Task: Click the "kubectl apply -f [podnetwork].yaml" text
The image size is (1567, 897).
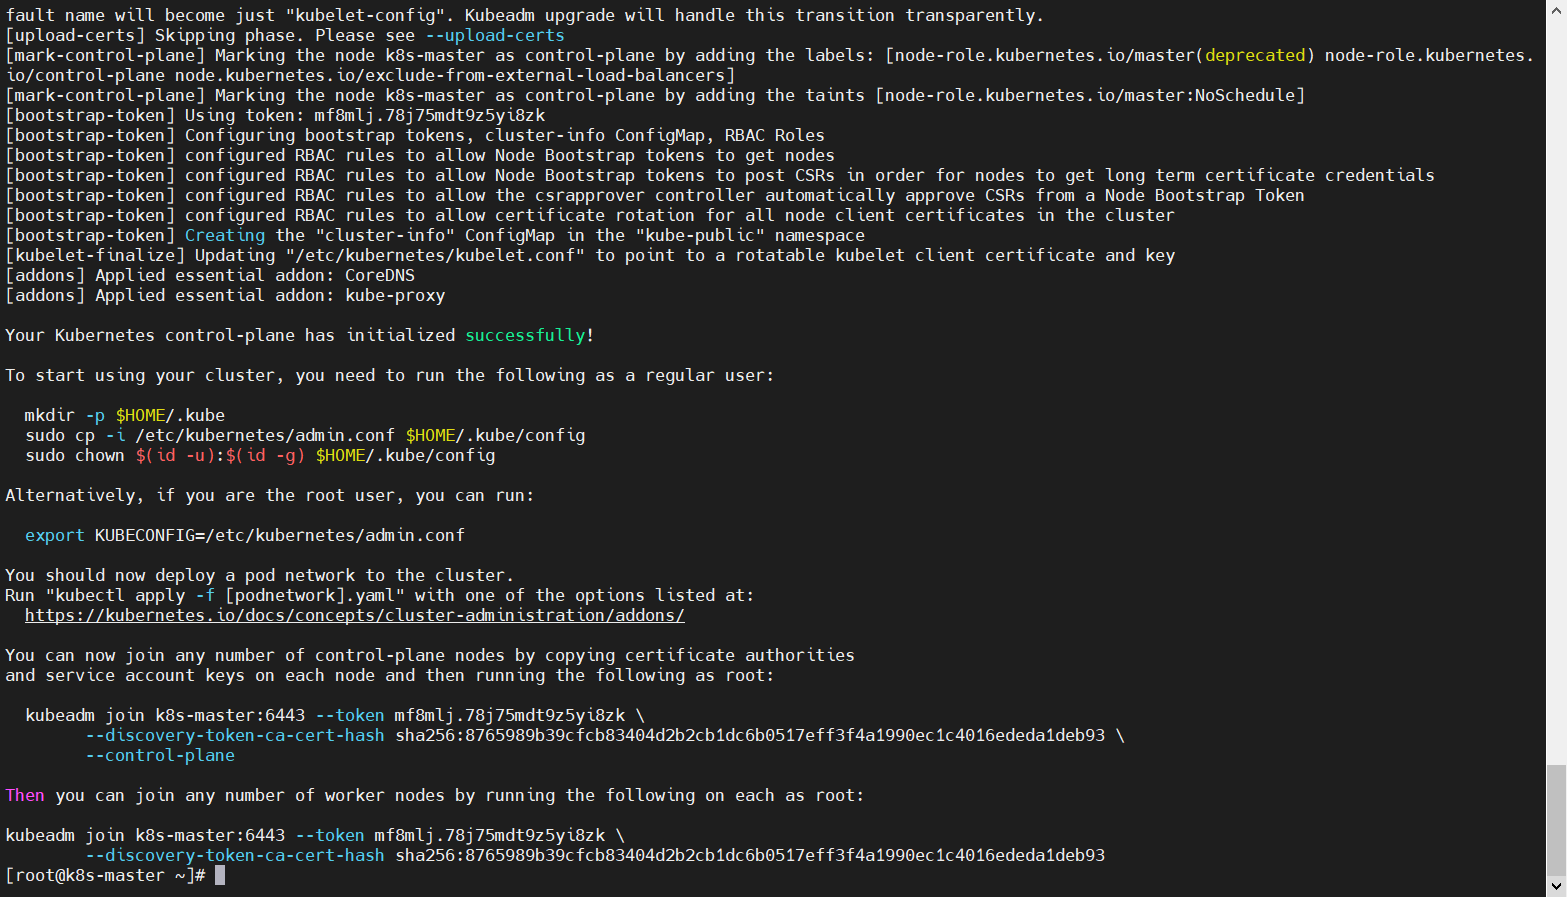Action: (x=225, y=595)
